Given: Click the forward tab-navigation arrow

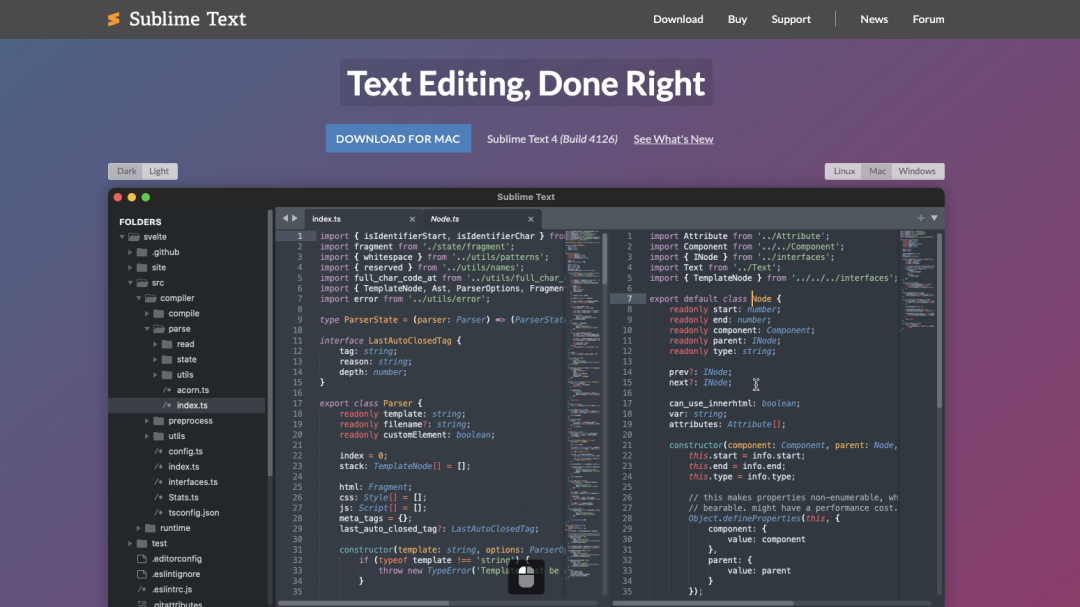Looking at the screenshot, I should 295,218.
